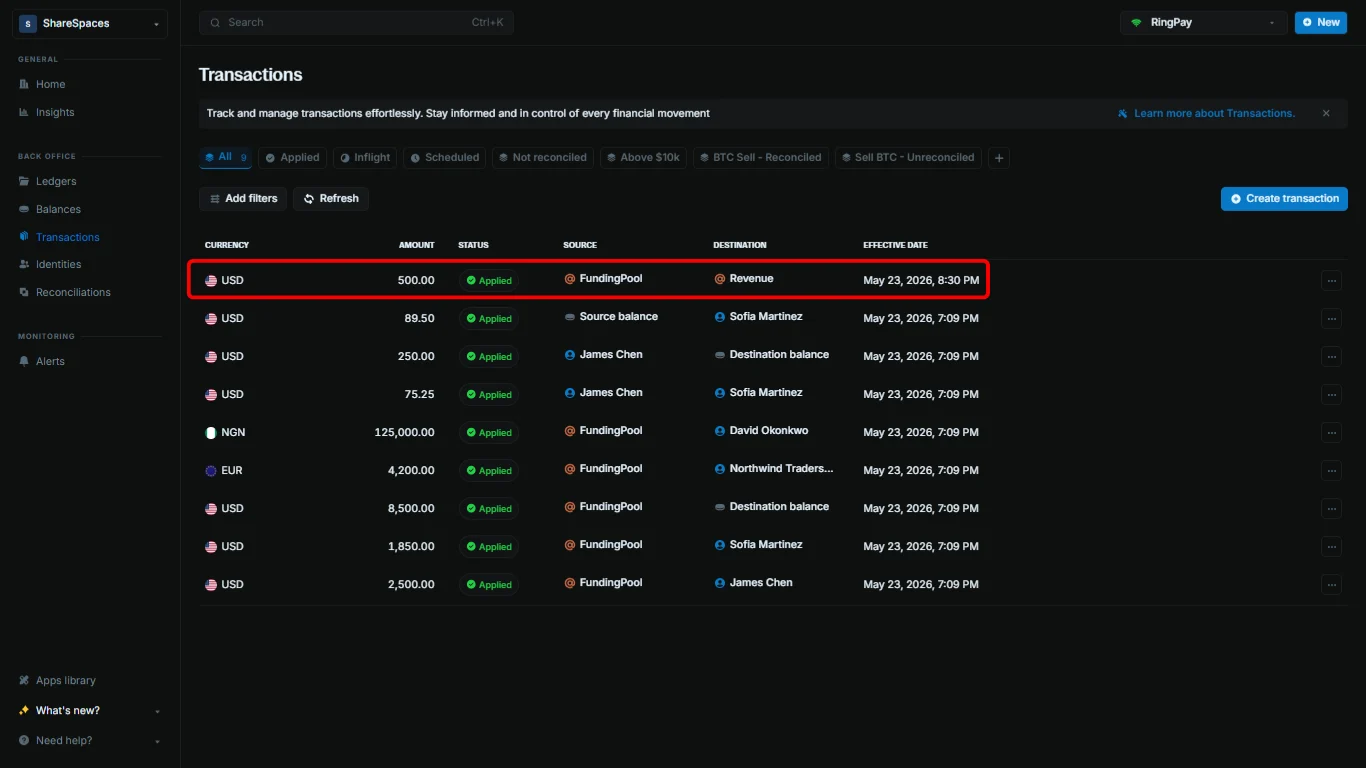Open more options for the 8,500.00 transaction

1331,509
